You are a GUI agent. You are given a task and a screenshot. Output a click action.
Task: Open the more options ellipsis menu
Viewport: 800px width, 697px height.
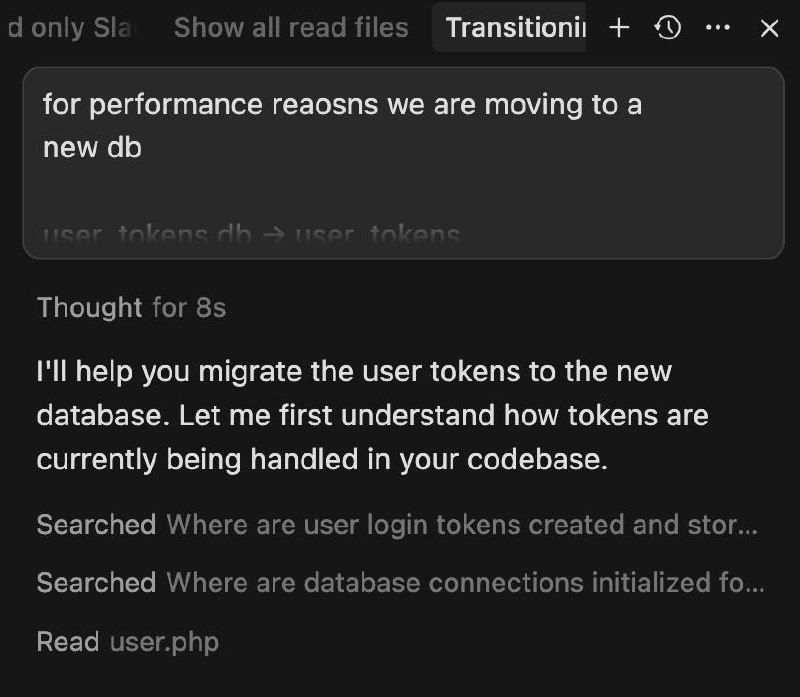pyautogui.click(x=717, y=28)
